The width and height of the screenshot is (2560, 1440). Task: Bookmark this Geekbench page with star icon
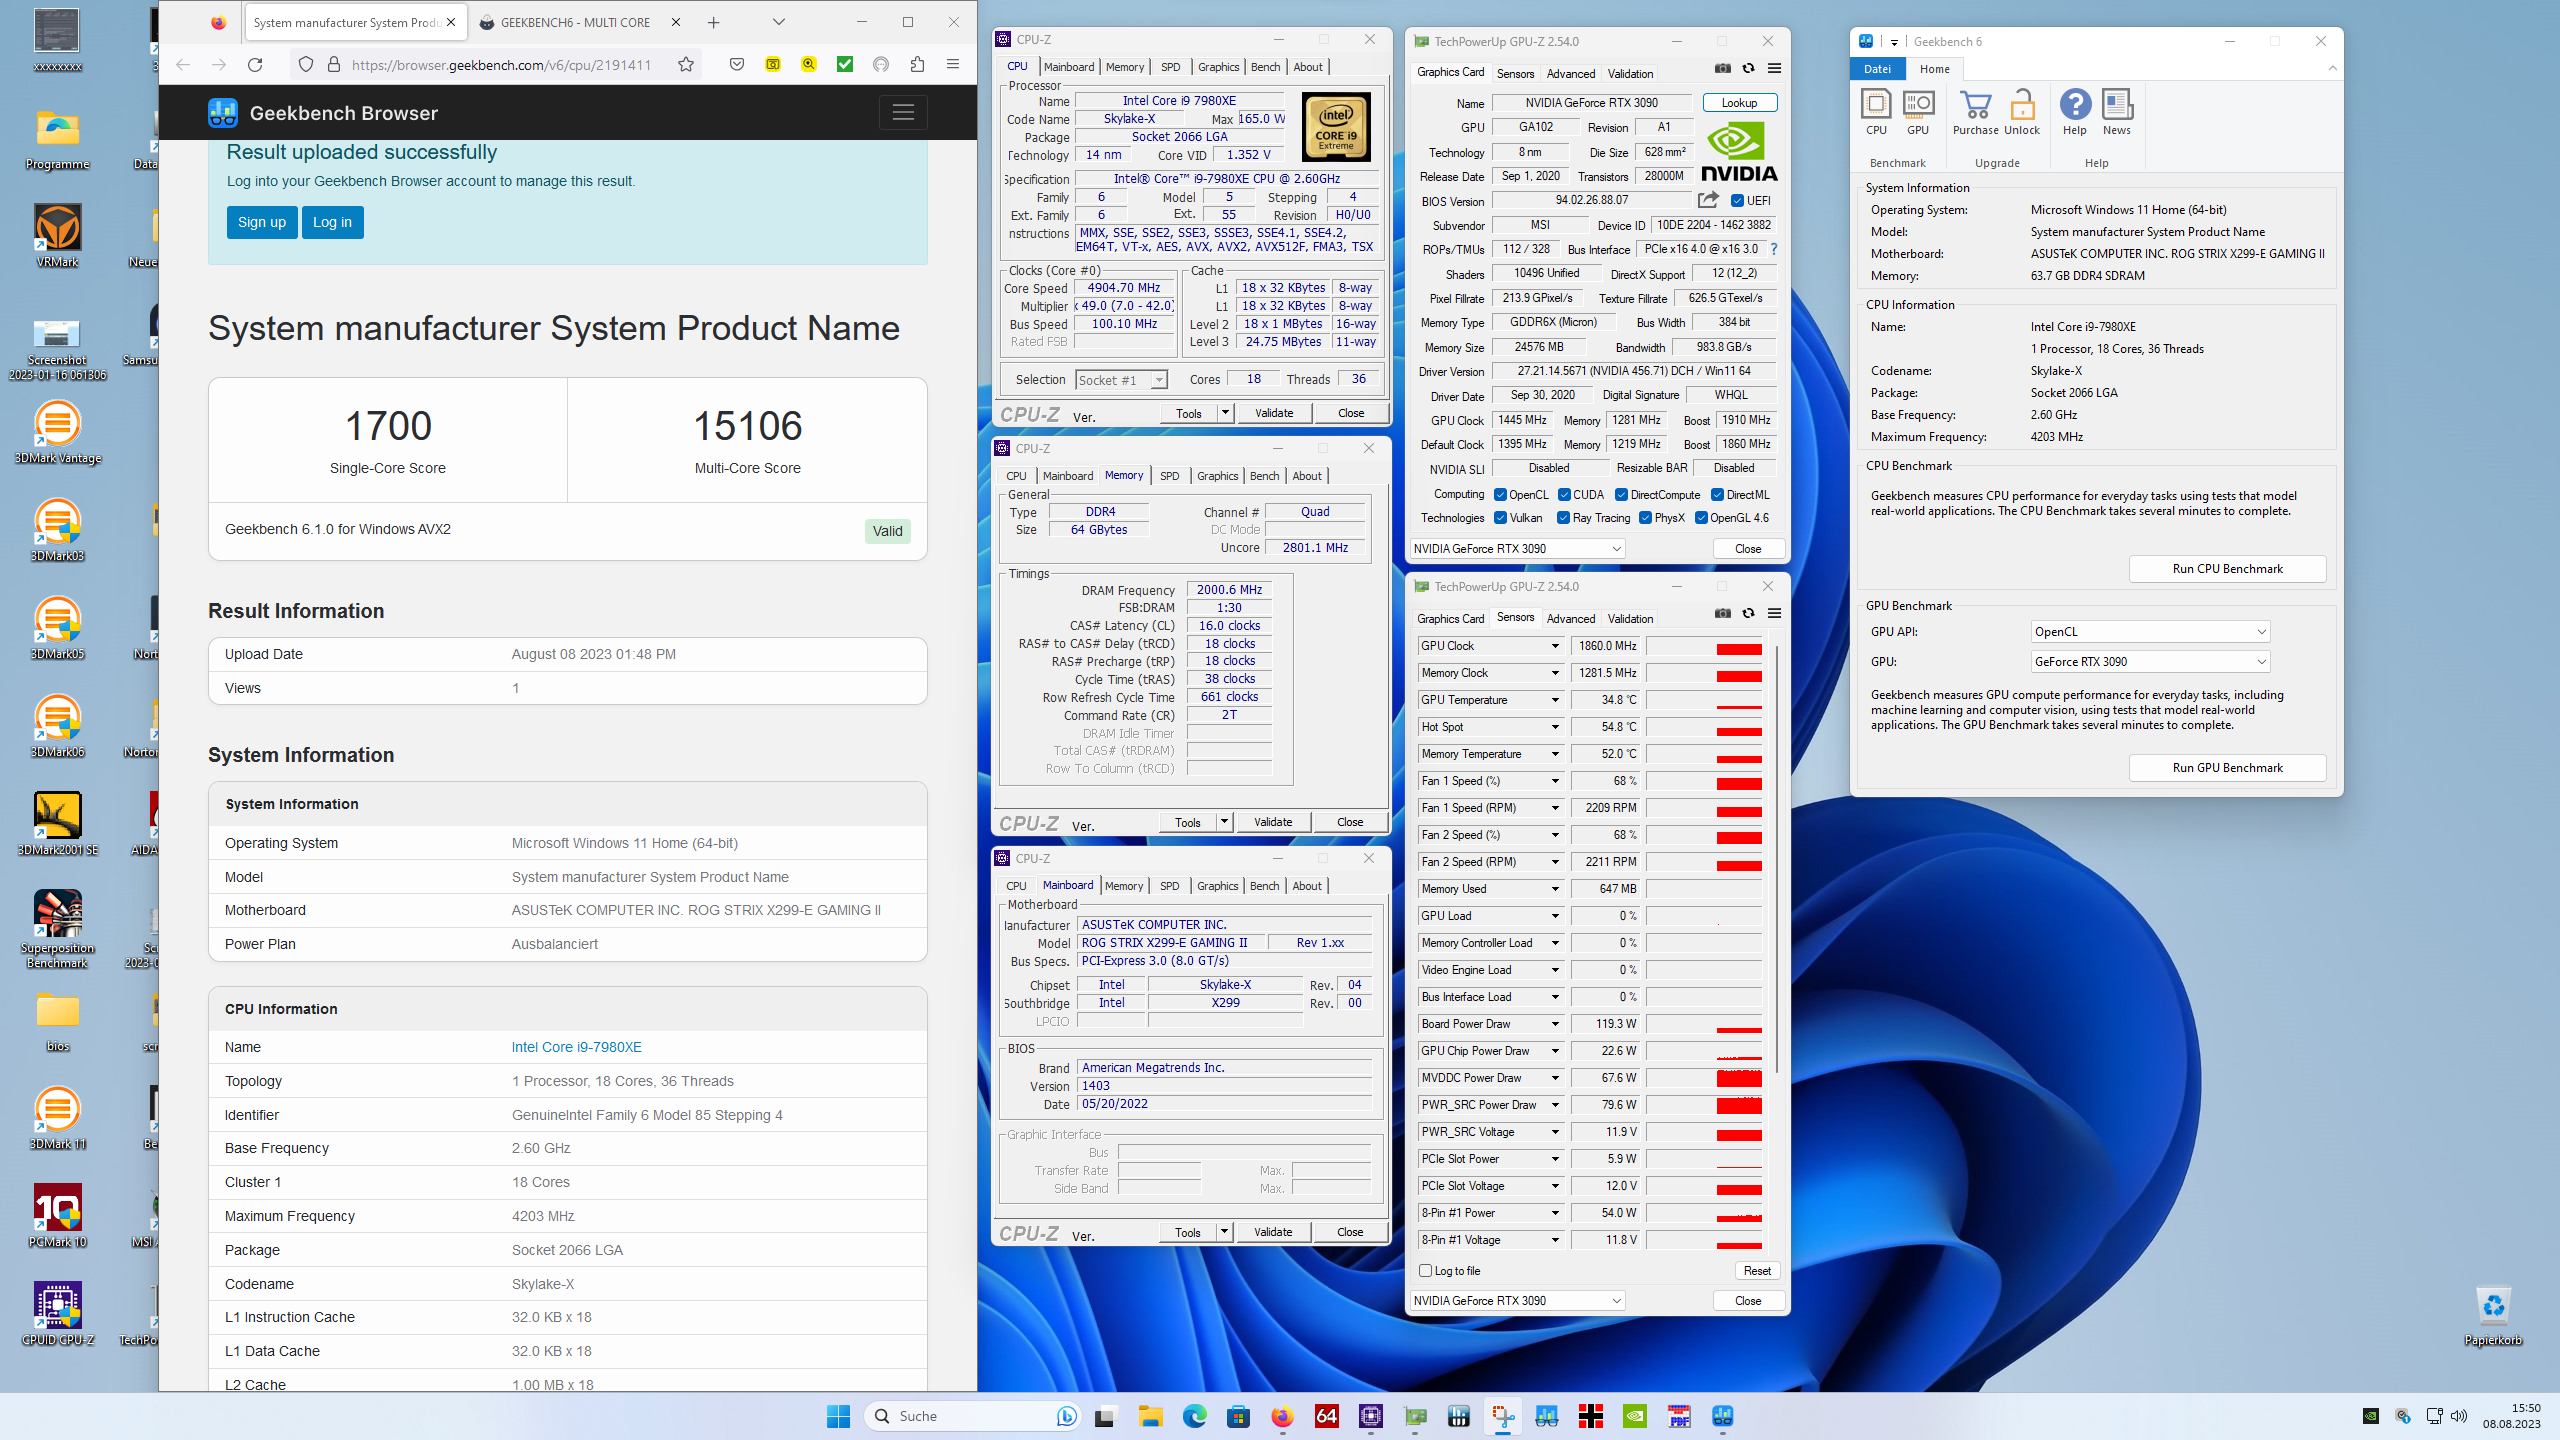pyautogui.click(x=686, y=64)
